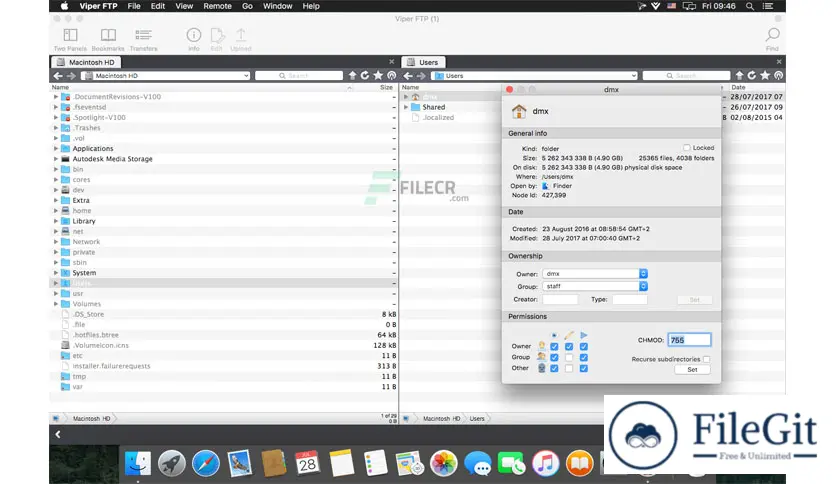Screen dimensions: 836x484
Task: Open the Info toolbar button
Action: pos(194,35)
